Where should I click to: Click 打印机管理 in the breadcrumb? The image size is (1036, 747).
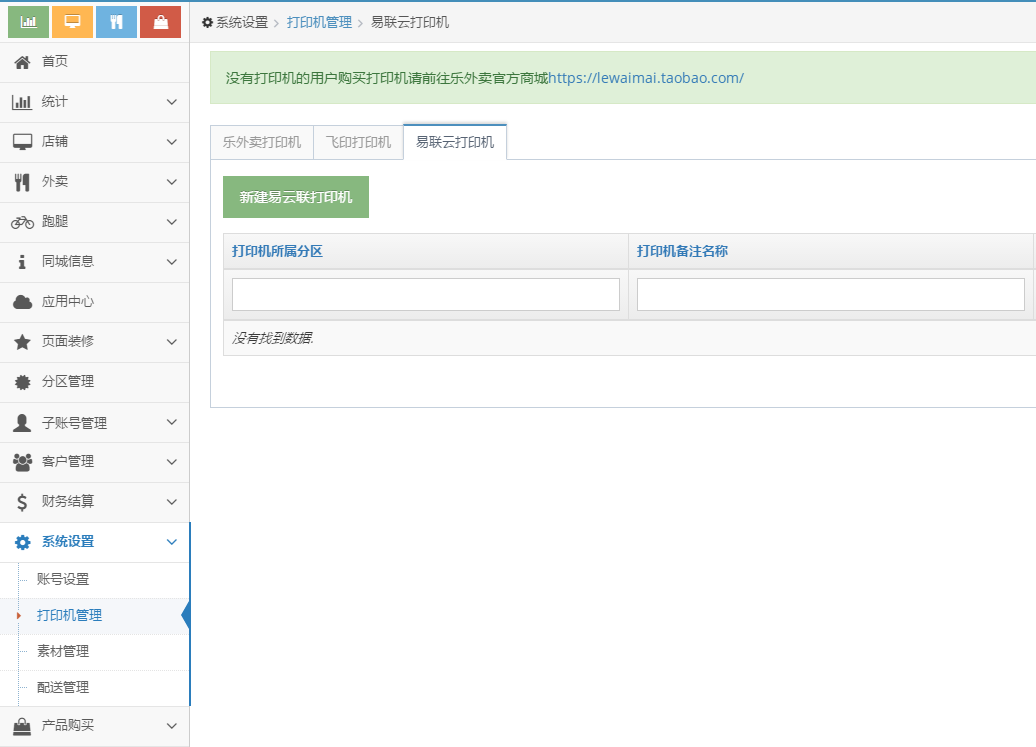[319, 22]
